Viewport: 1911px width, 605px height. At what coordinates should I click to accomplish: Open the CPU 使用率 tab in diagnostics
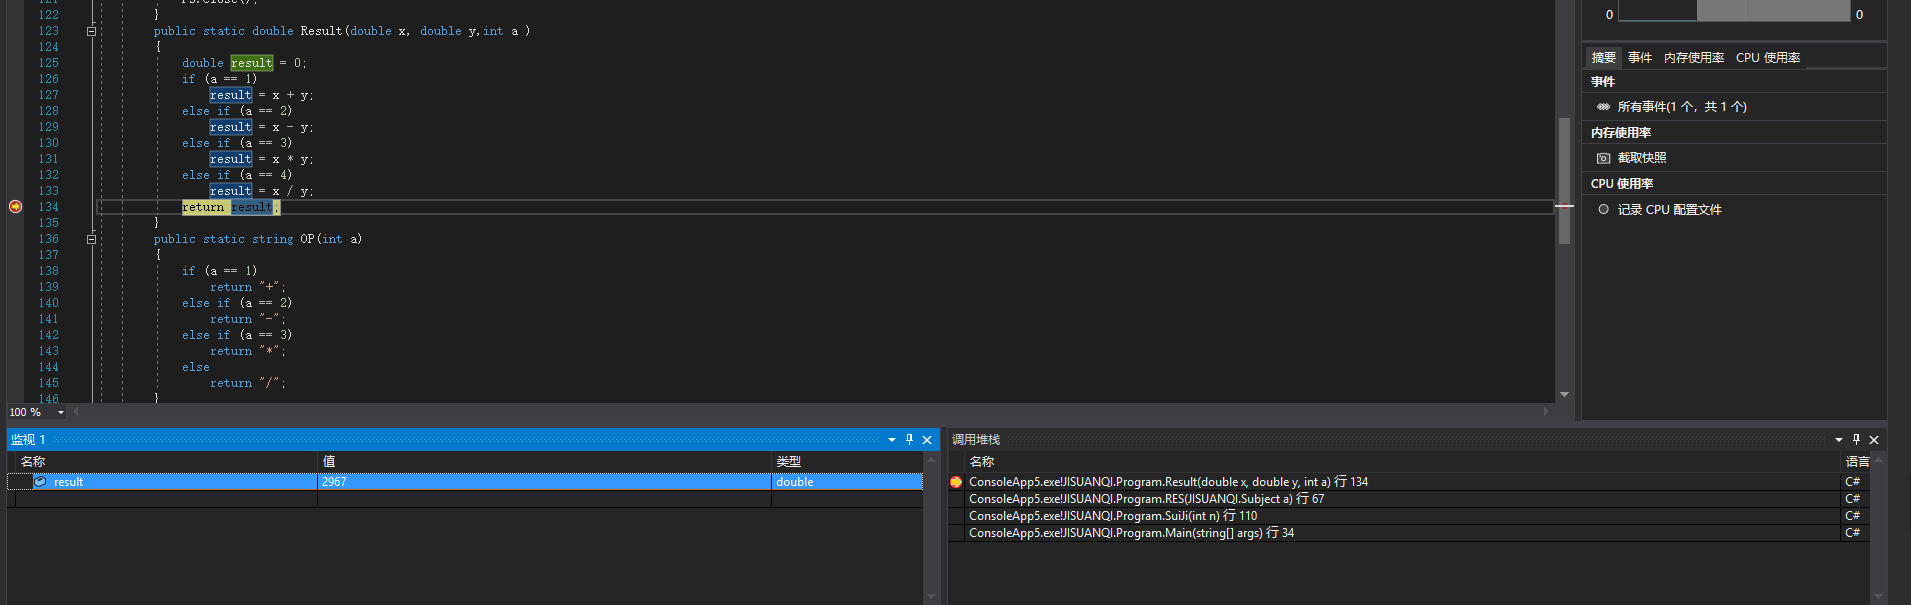coord(1768,58)
